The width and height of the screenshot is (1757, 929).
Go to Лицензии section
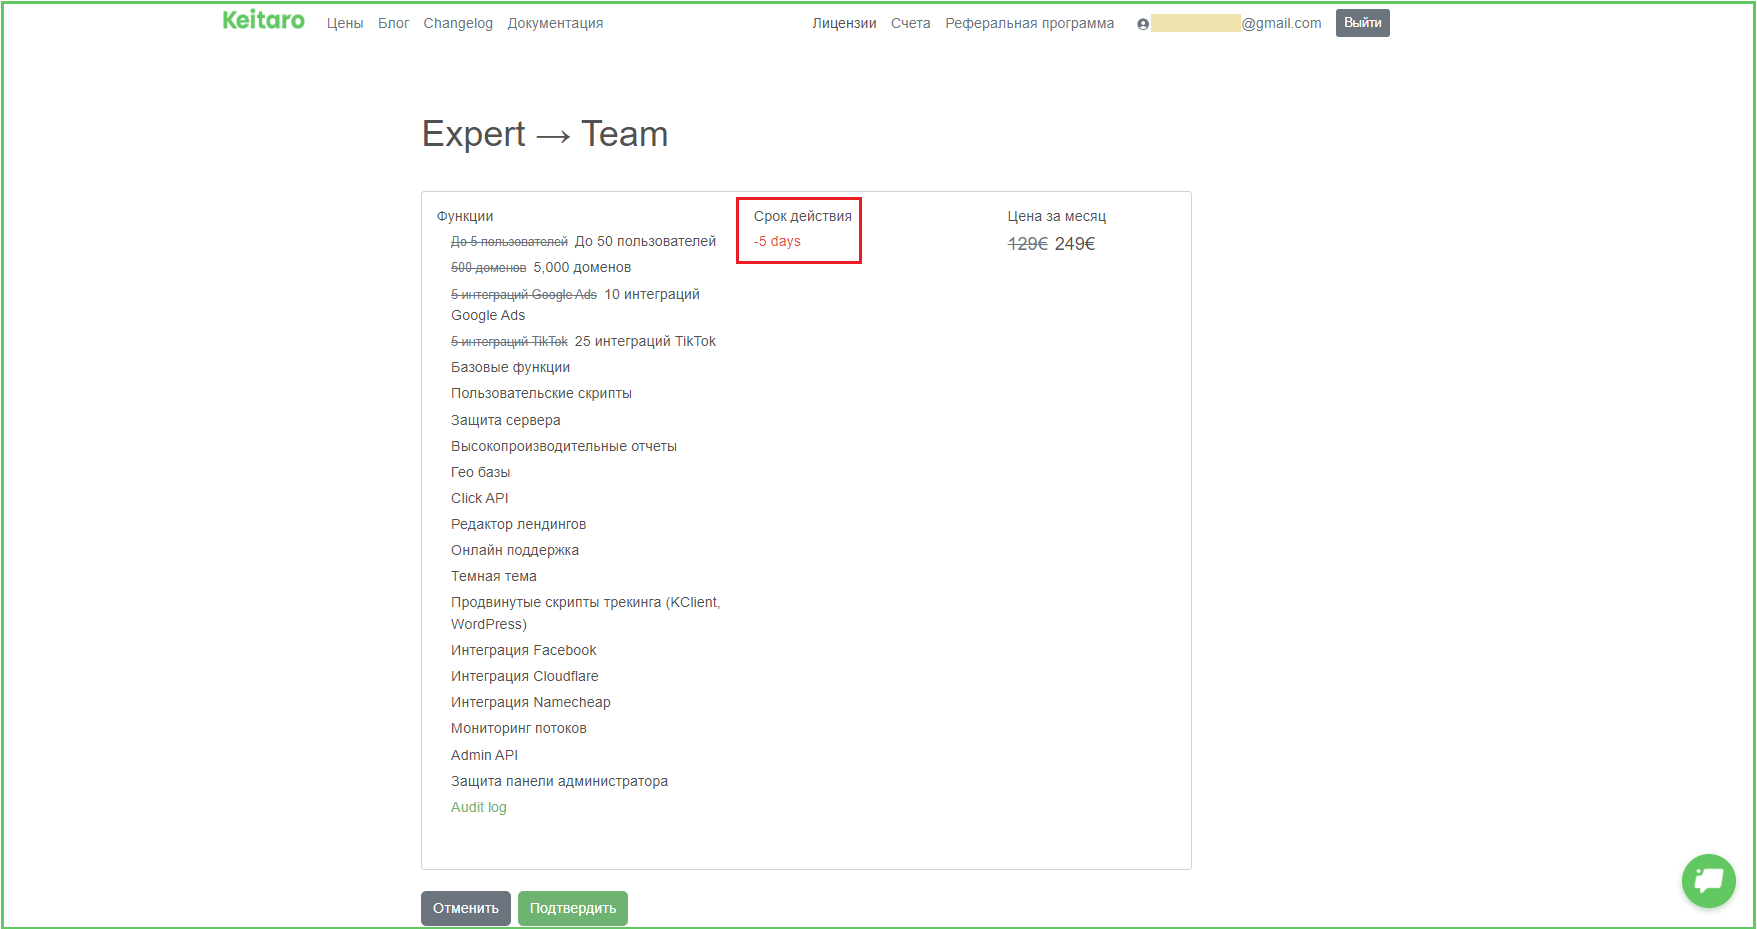(x=844, y=23)
